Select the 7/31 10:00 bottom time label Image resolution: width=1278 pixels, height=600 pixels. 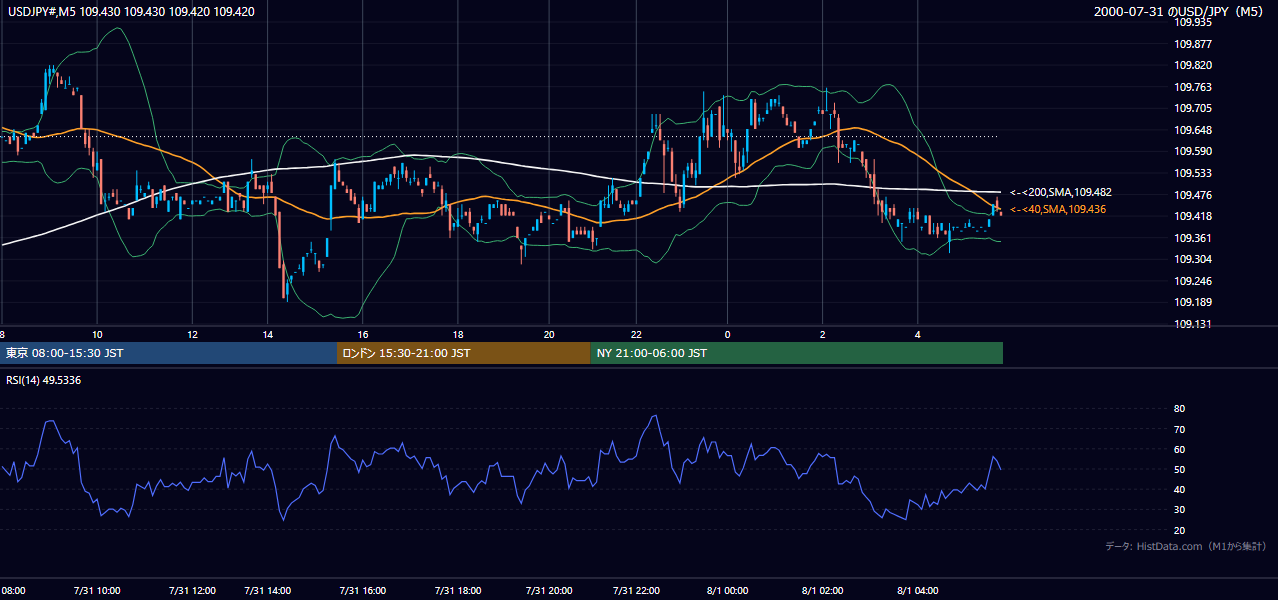point(97,591)
